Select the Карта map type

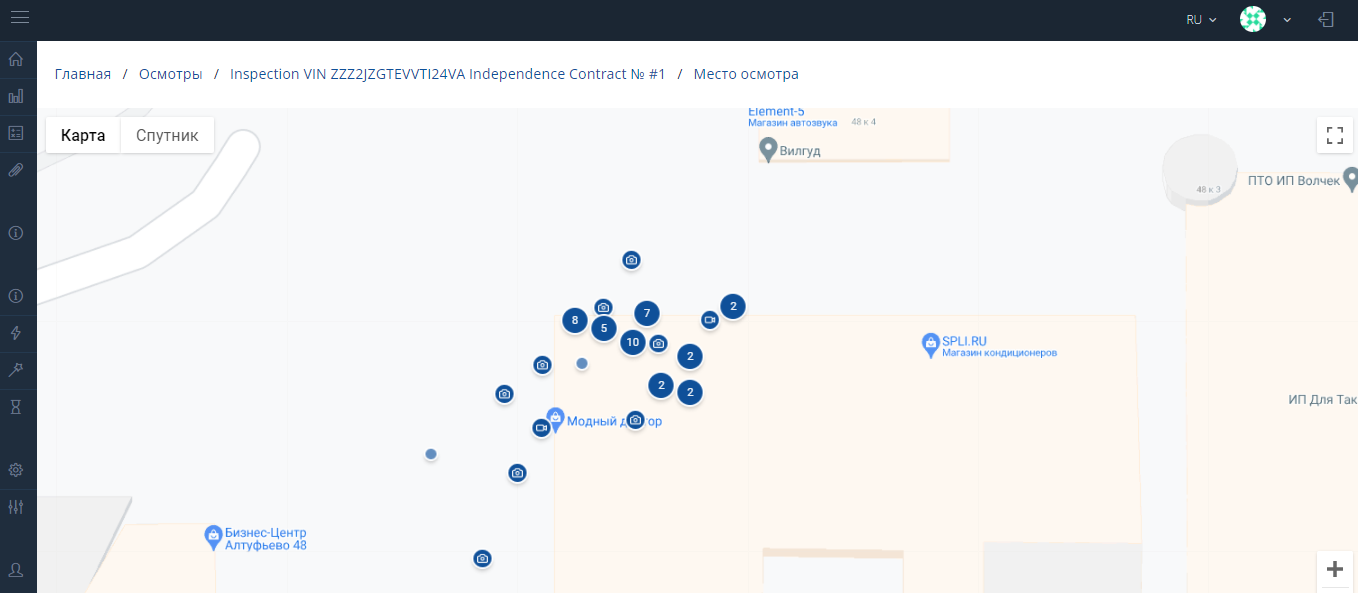[83, 135]
